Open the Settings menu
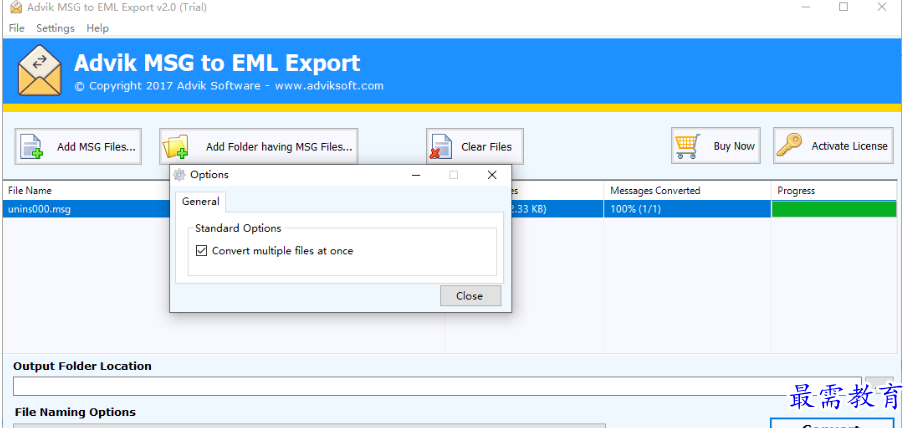This screenshot has width=911, height=428. tap(55, 28)
